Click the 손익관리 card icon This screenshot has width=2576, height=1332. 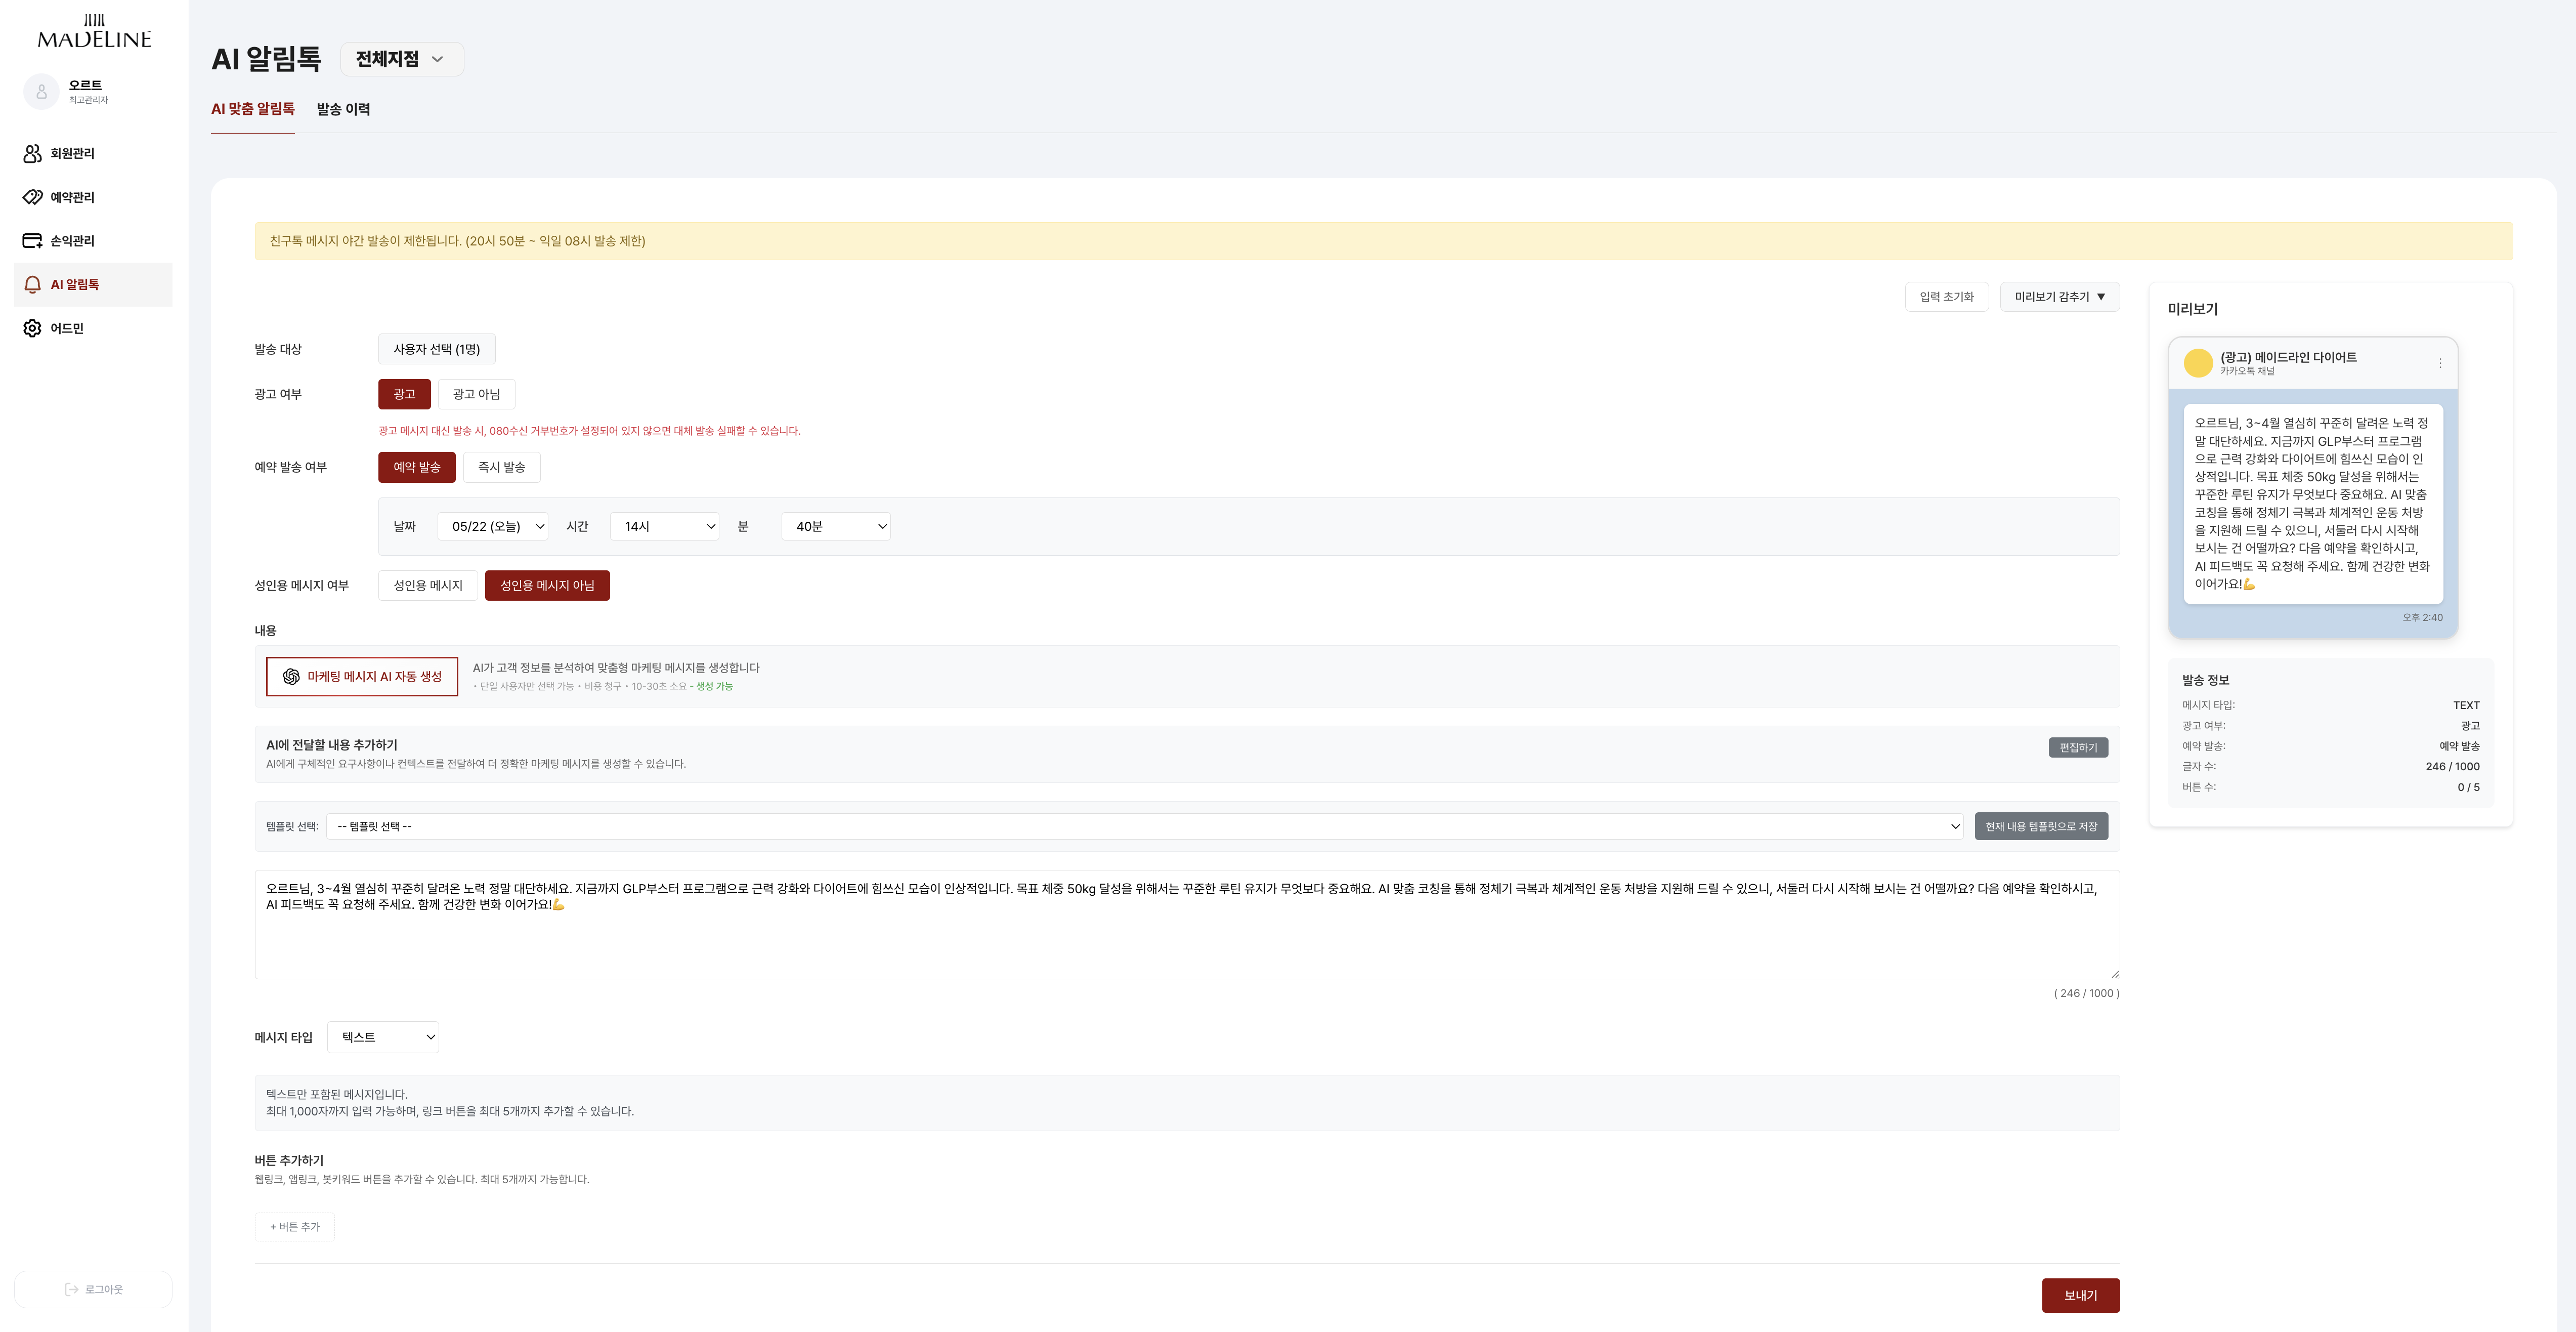point(33,241)
